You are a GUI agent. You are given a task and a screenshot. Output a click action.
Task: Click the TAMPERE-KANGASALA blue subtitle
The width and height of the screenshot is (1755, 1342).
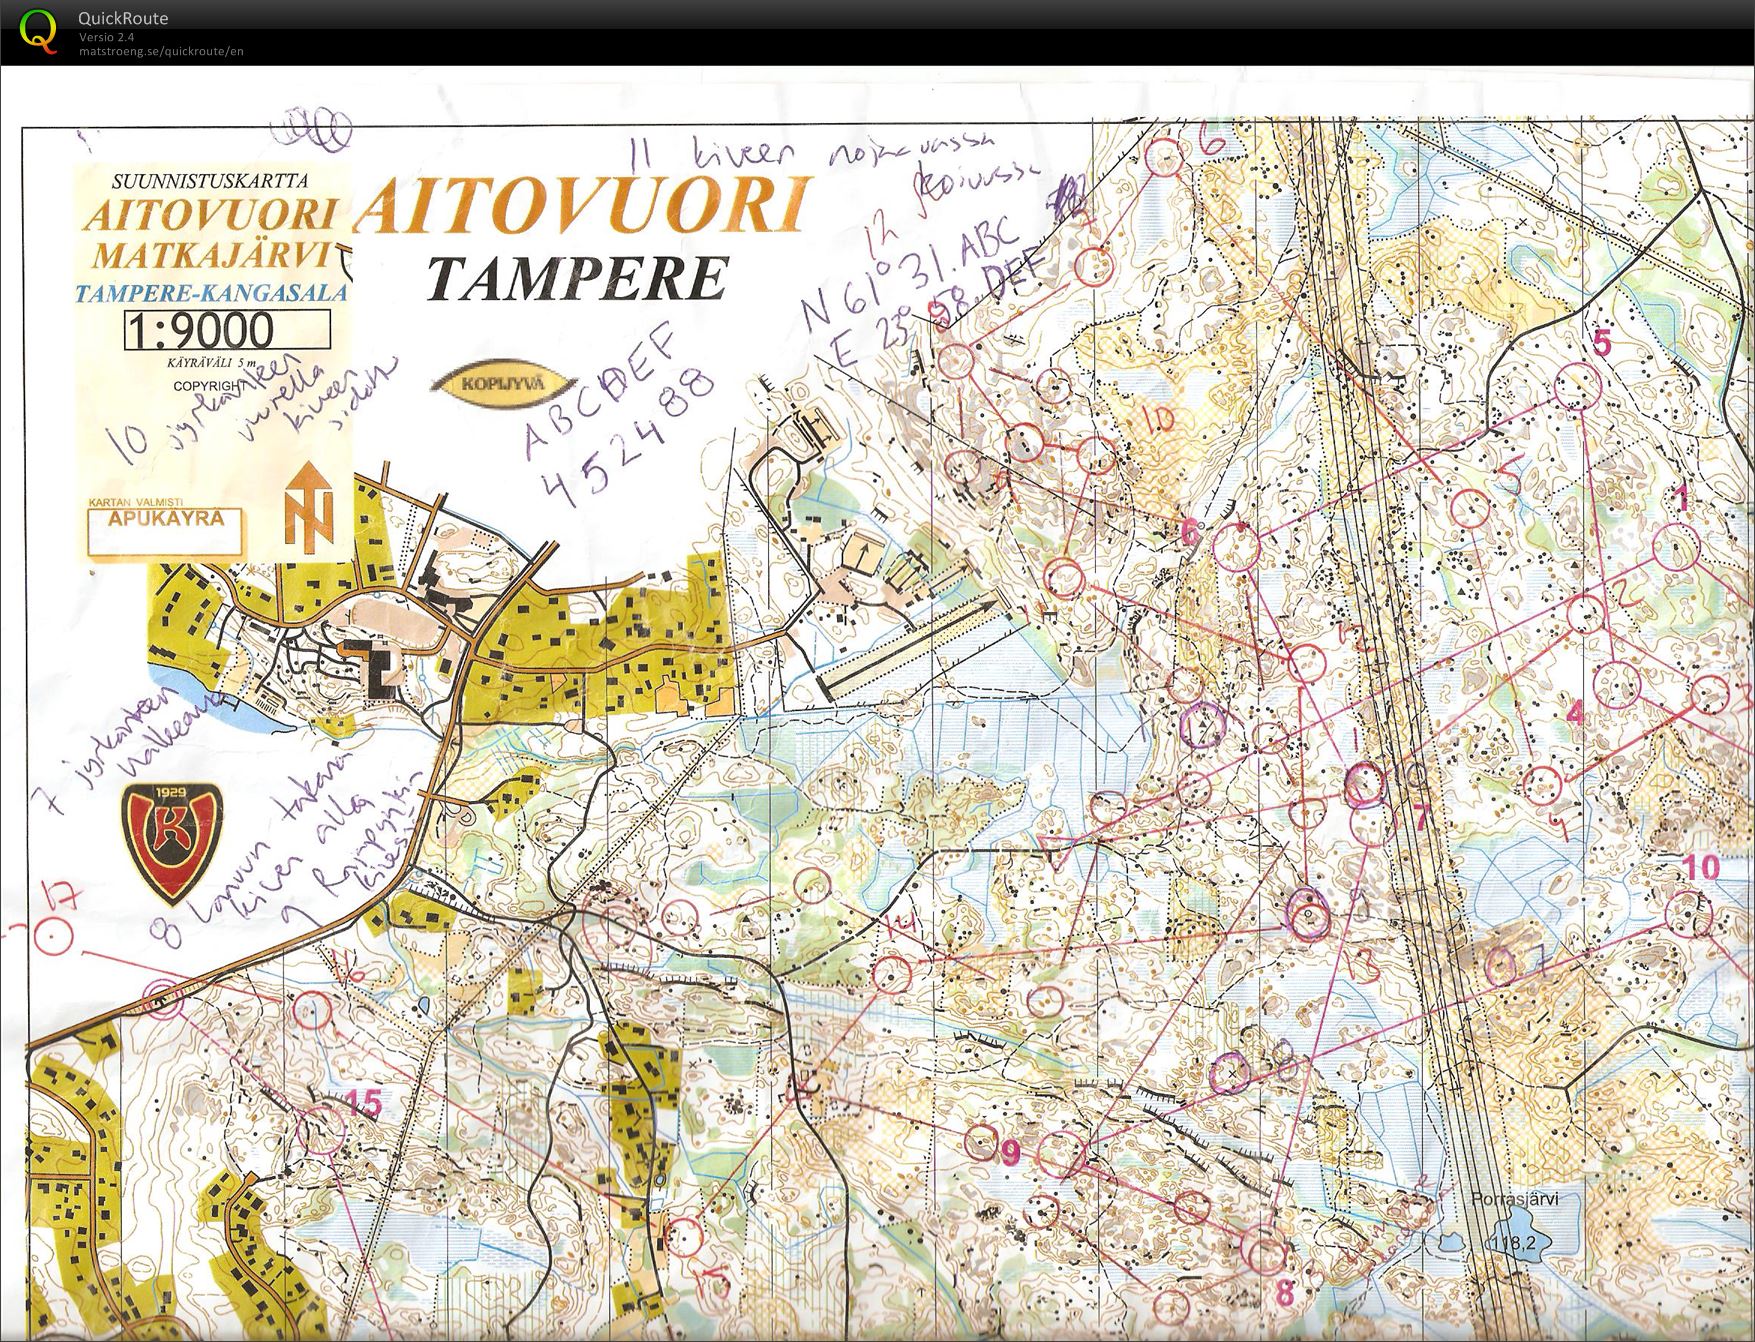point(211,293)
